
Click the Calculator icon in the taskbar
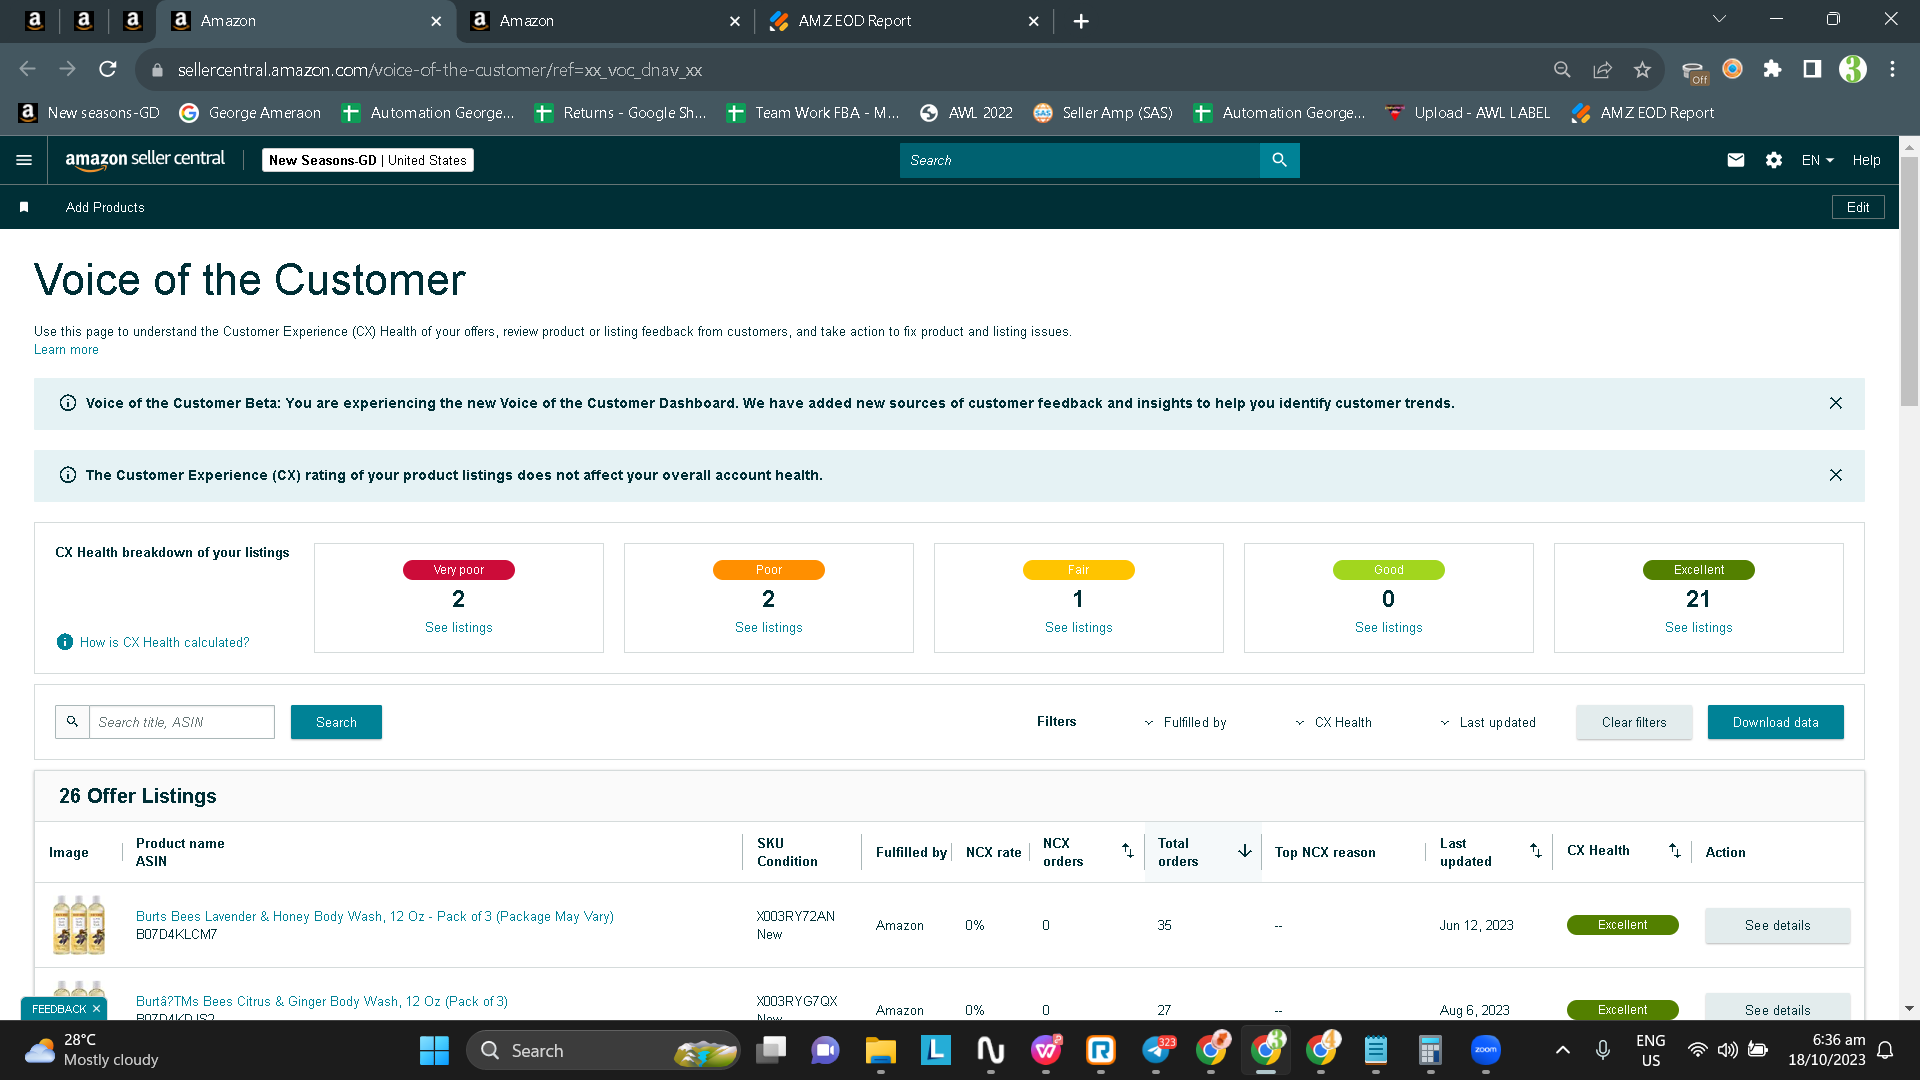pyautogui.click(x=1430, y=1050)
